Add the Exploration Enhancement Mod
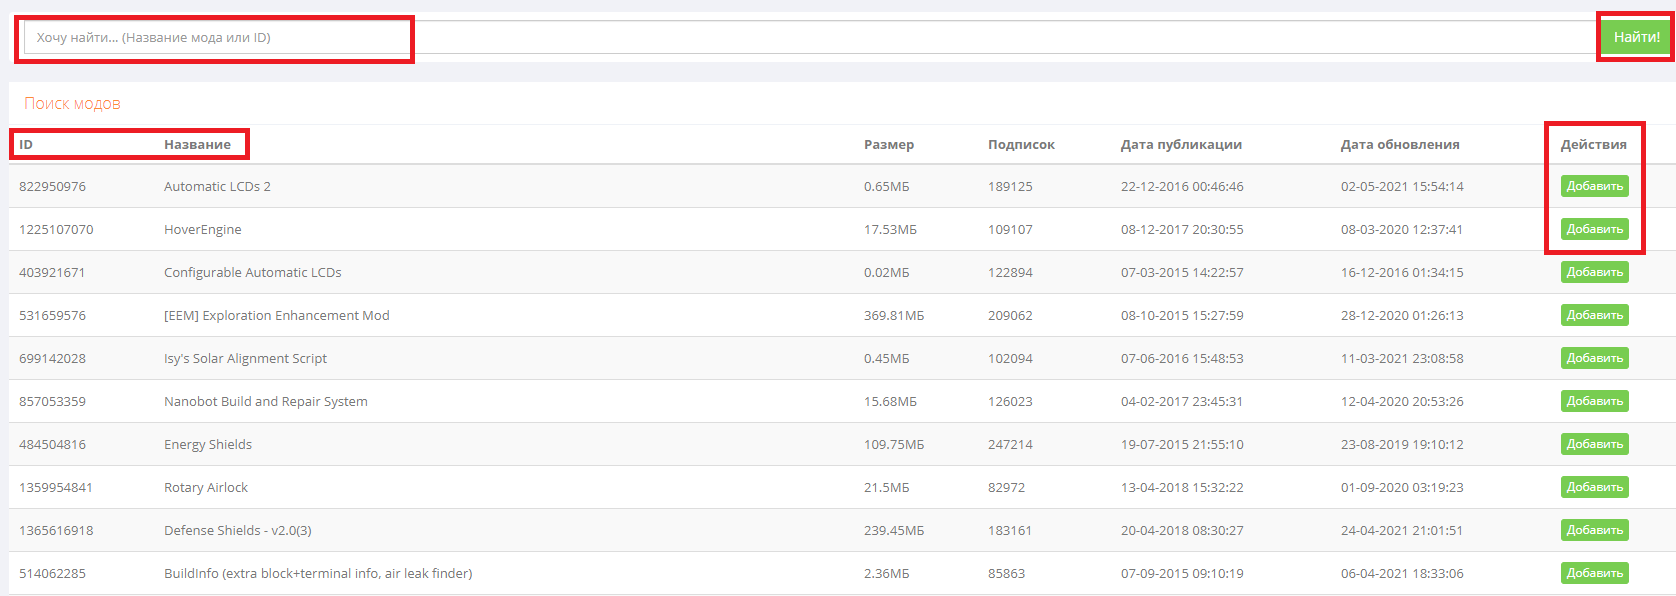This screenshot has width=1676, height=596. coord(1594,315)
